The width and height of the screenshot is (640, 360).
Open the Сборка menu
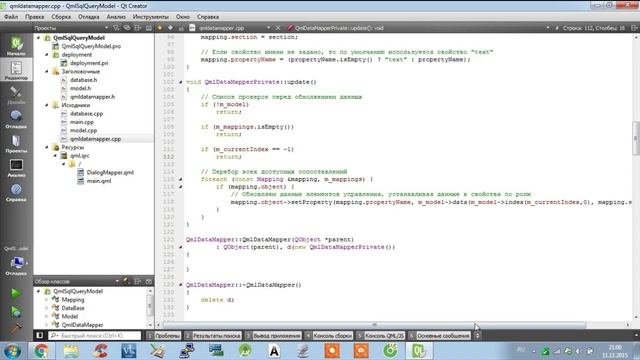coord(61,17)
